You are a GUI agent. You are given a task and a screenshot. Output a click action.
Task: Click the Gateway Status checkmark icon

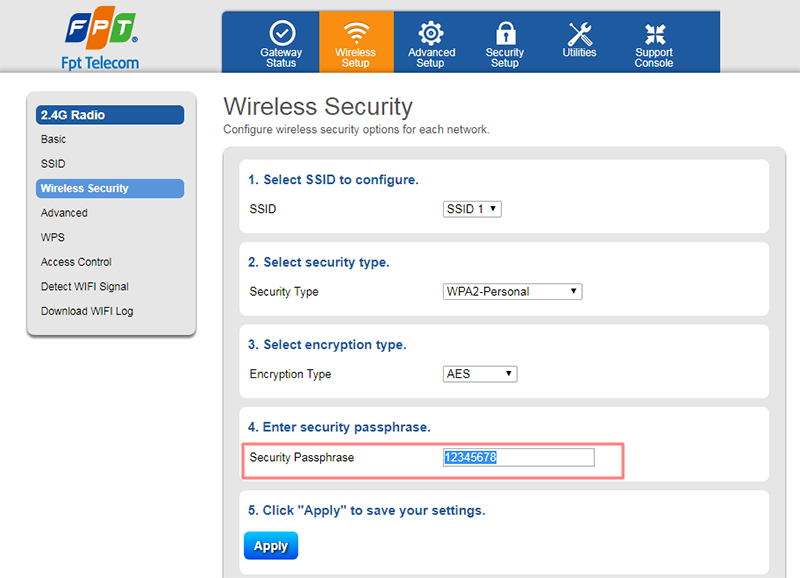[x=282, y=33]
